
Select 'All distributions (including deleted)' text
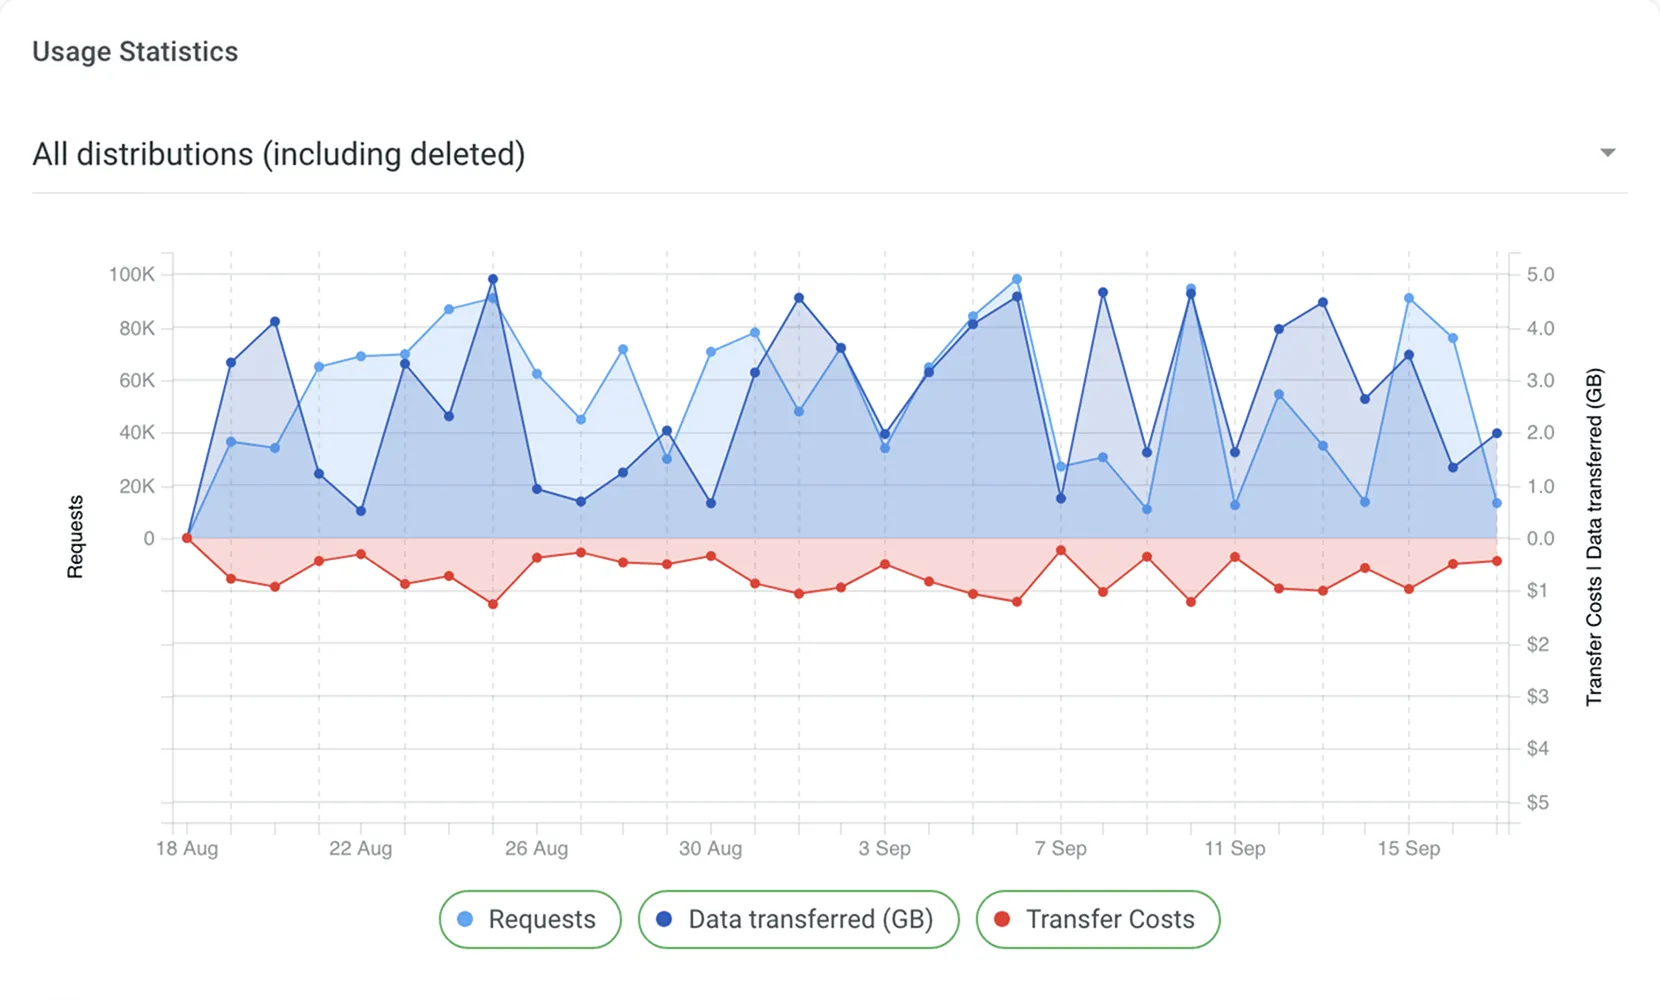click(279, 154)
